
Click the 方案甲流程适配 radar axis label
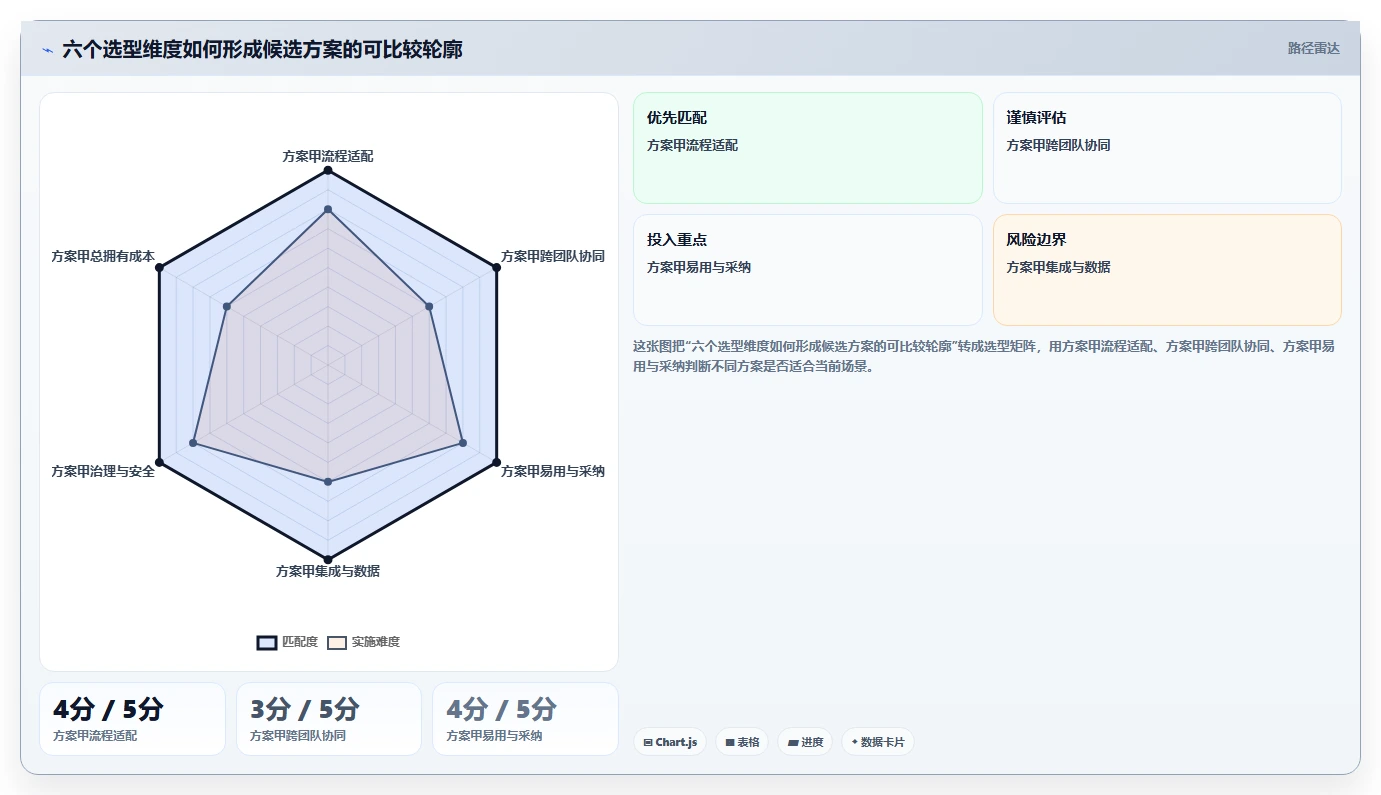coord(328,156)
